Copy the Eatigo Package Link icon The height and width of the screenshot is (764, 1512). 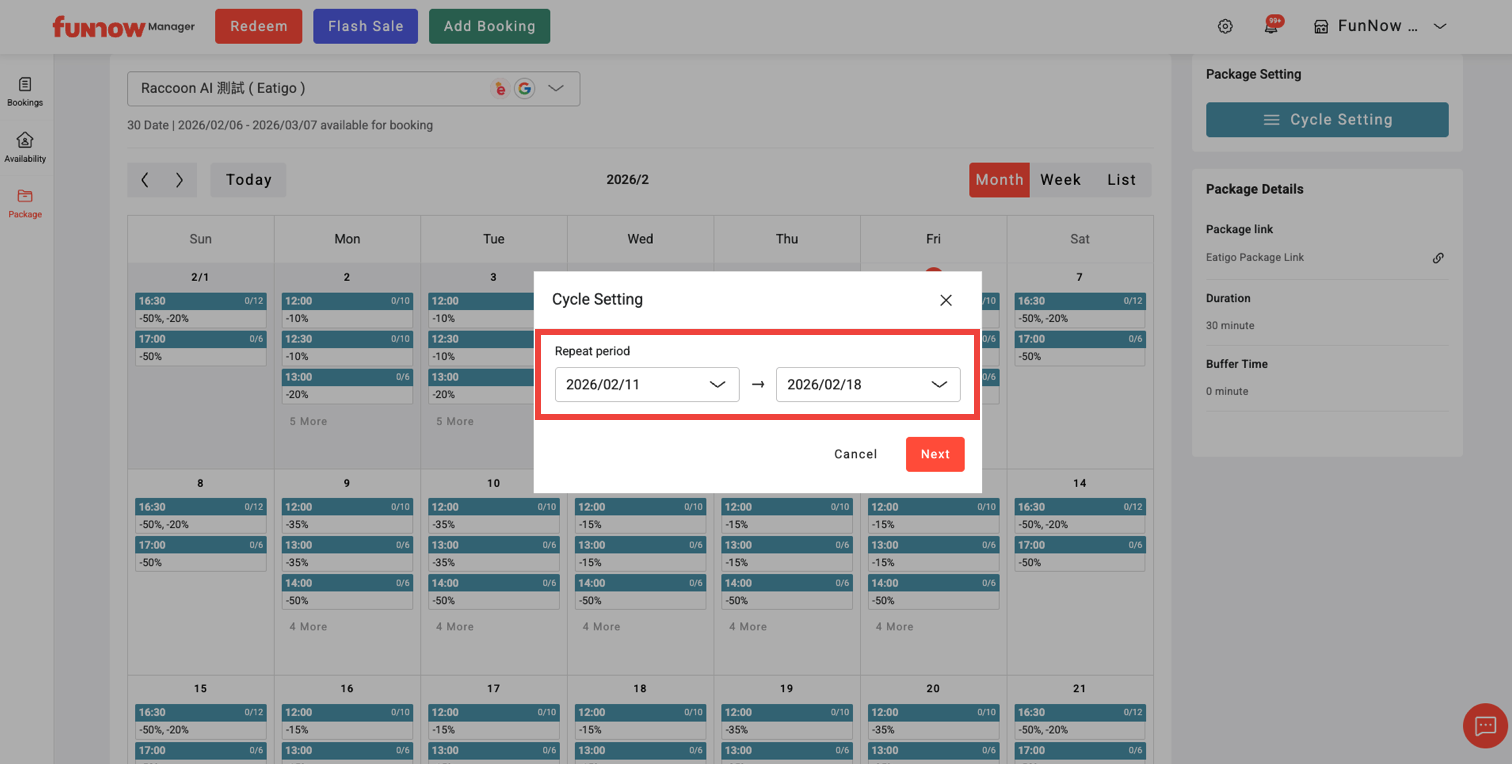1438,258
